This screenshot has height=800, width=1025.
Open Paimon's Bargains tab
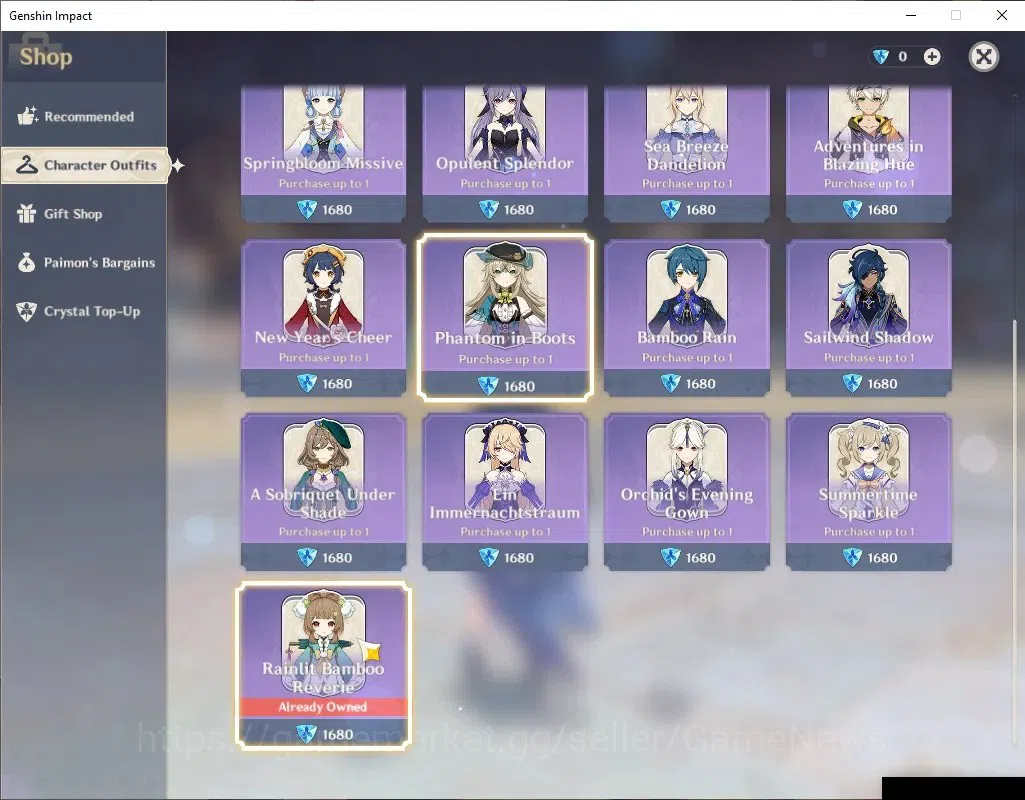pos(84,263)
